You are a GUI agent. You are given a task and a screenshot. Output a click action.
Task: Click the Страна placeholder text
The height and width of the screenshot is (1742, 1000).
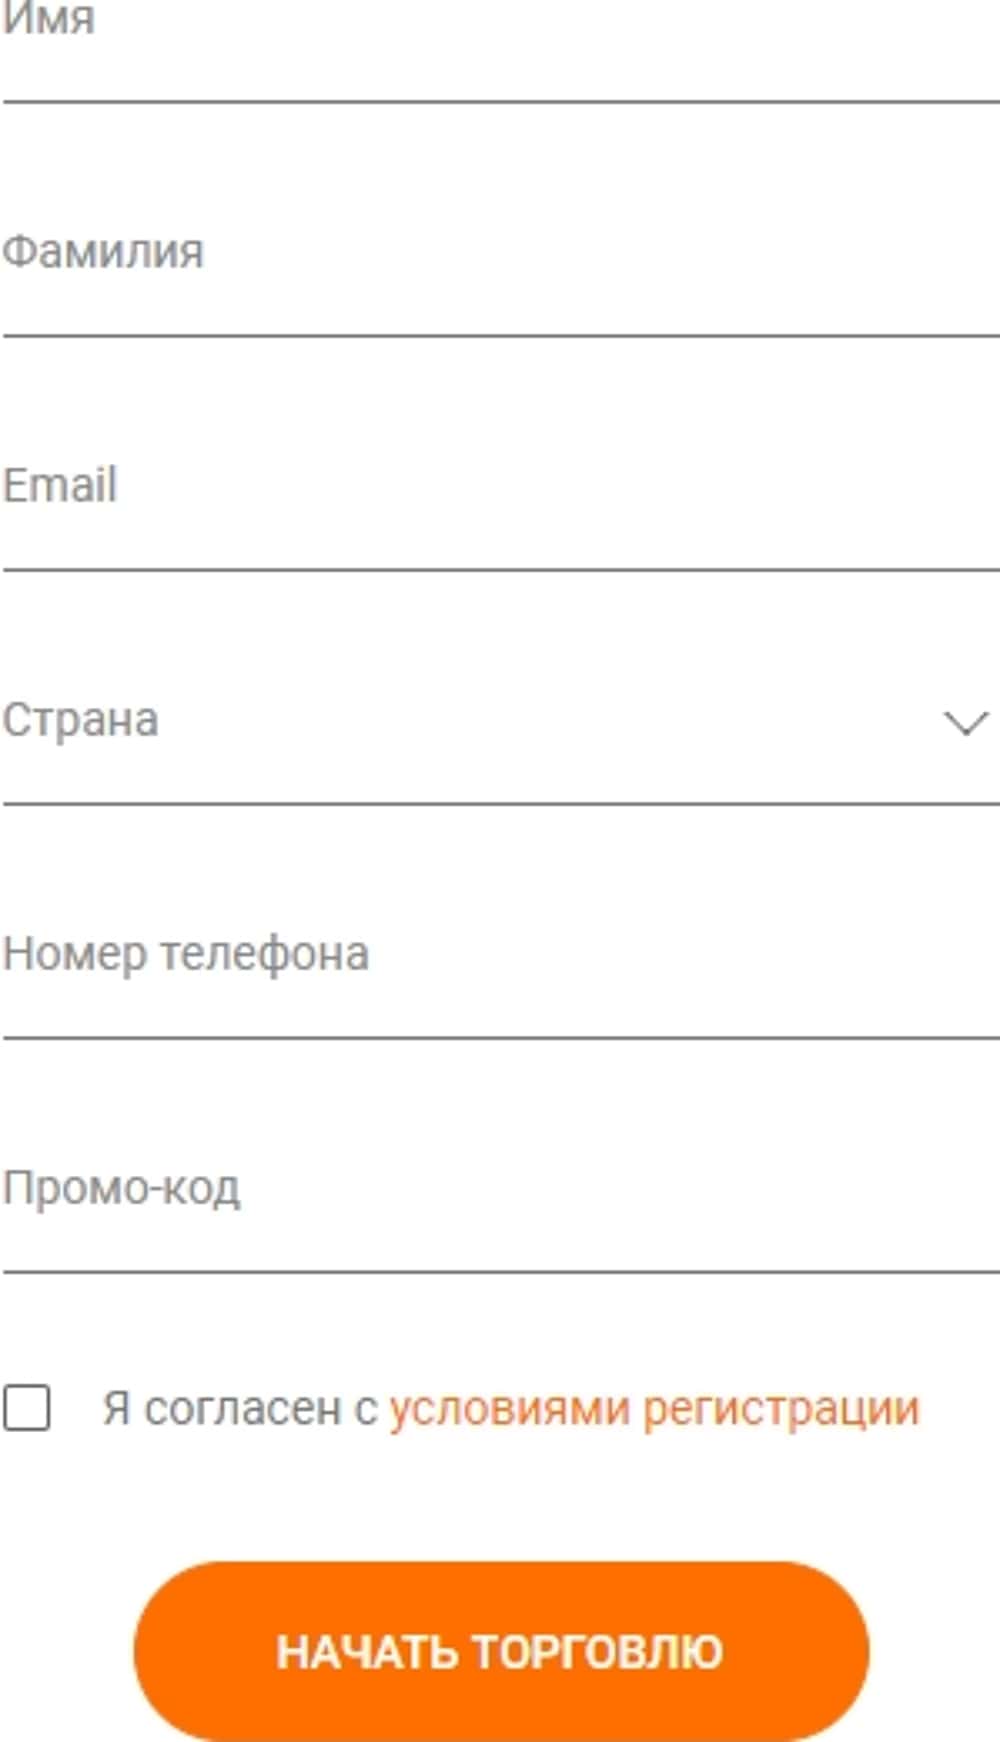pos(80,720)
